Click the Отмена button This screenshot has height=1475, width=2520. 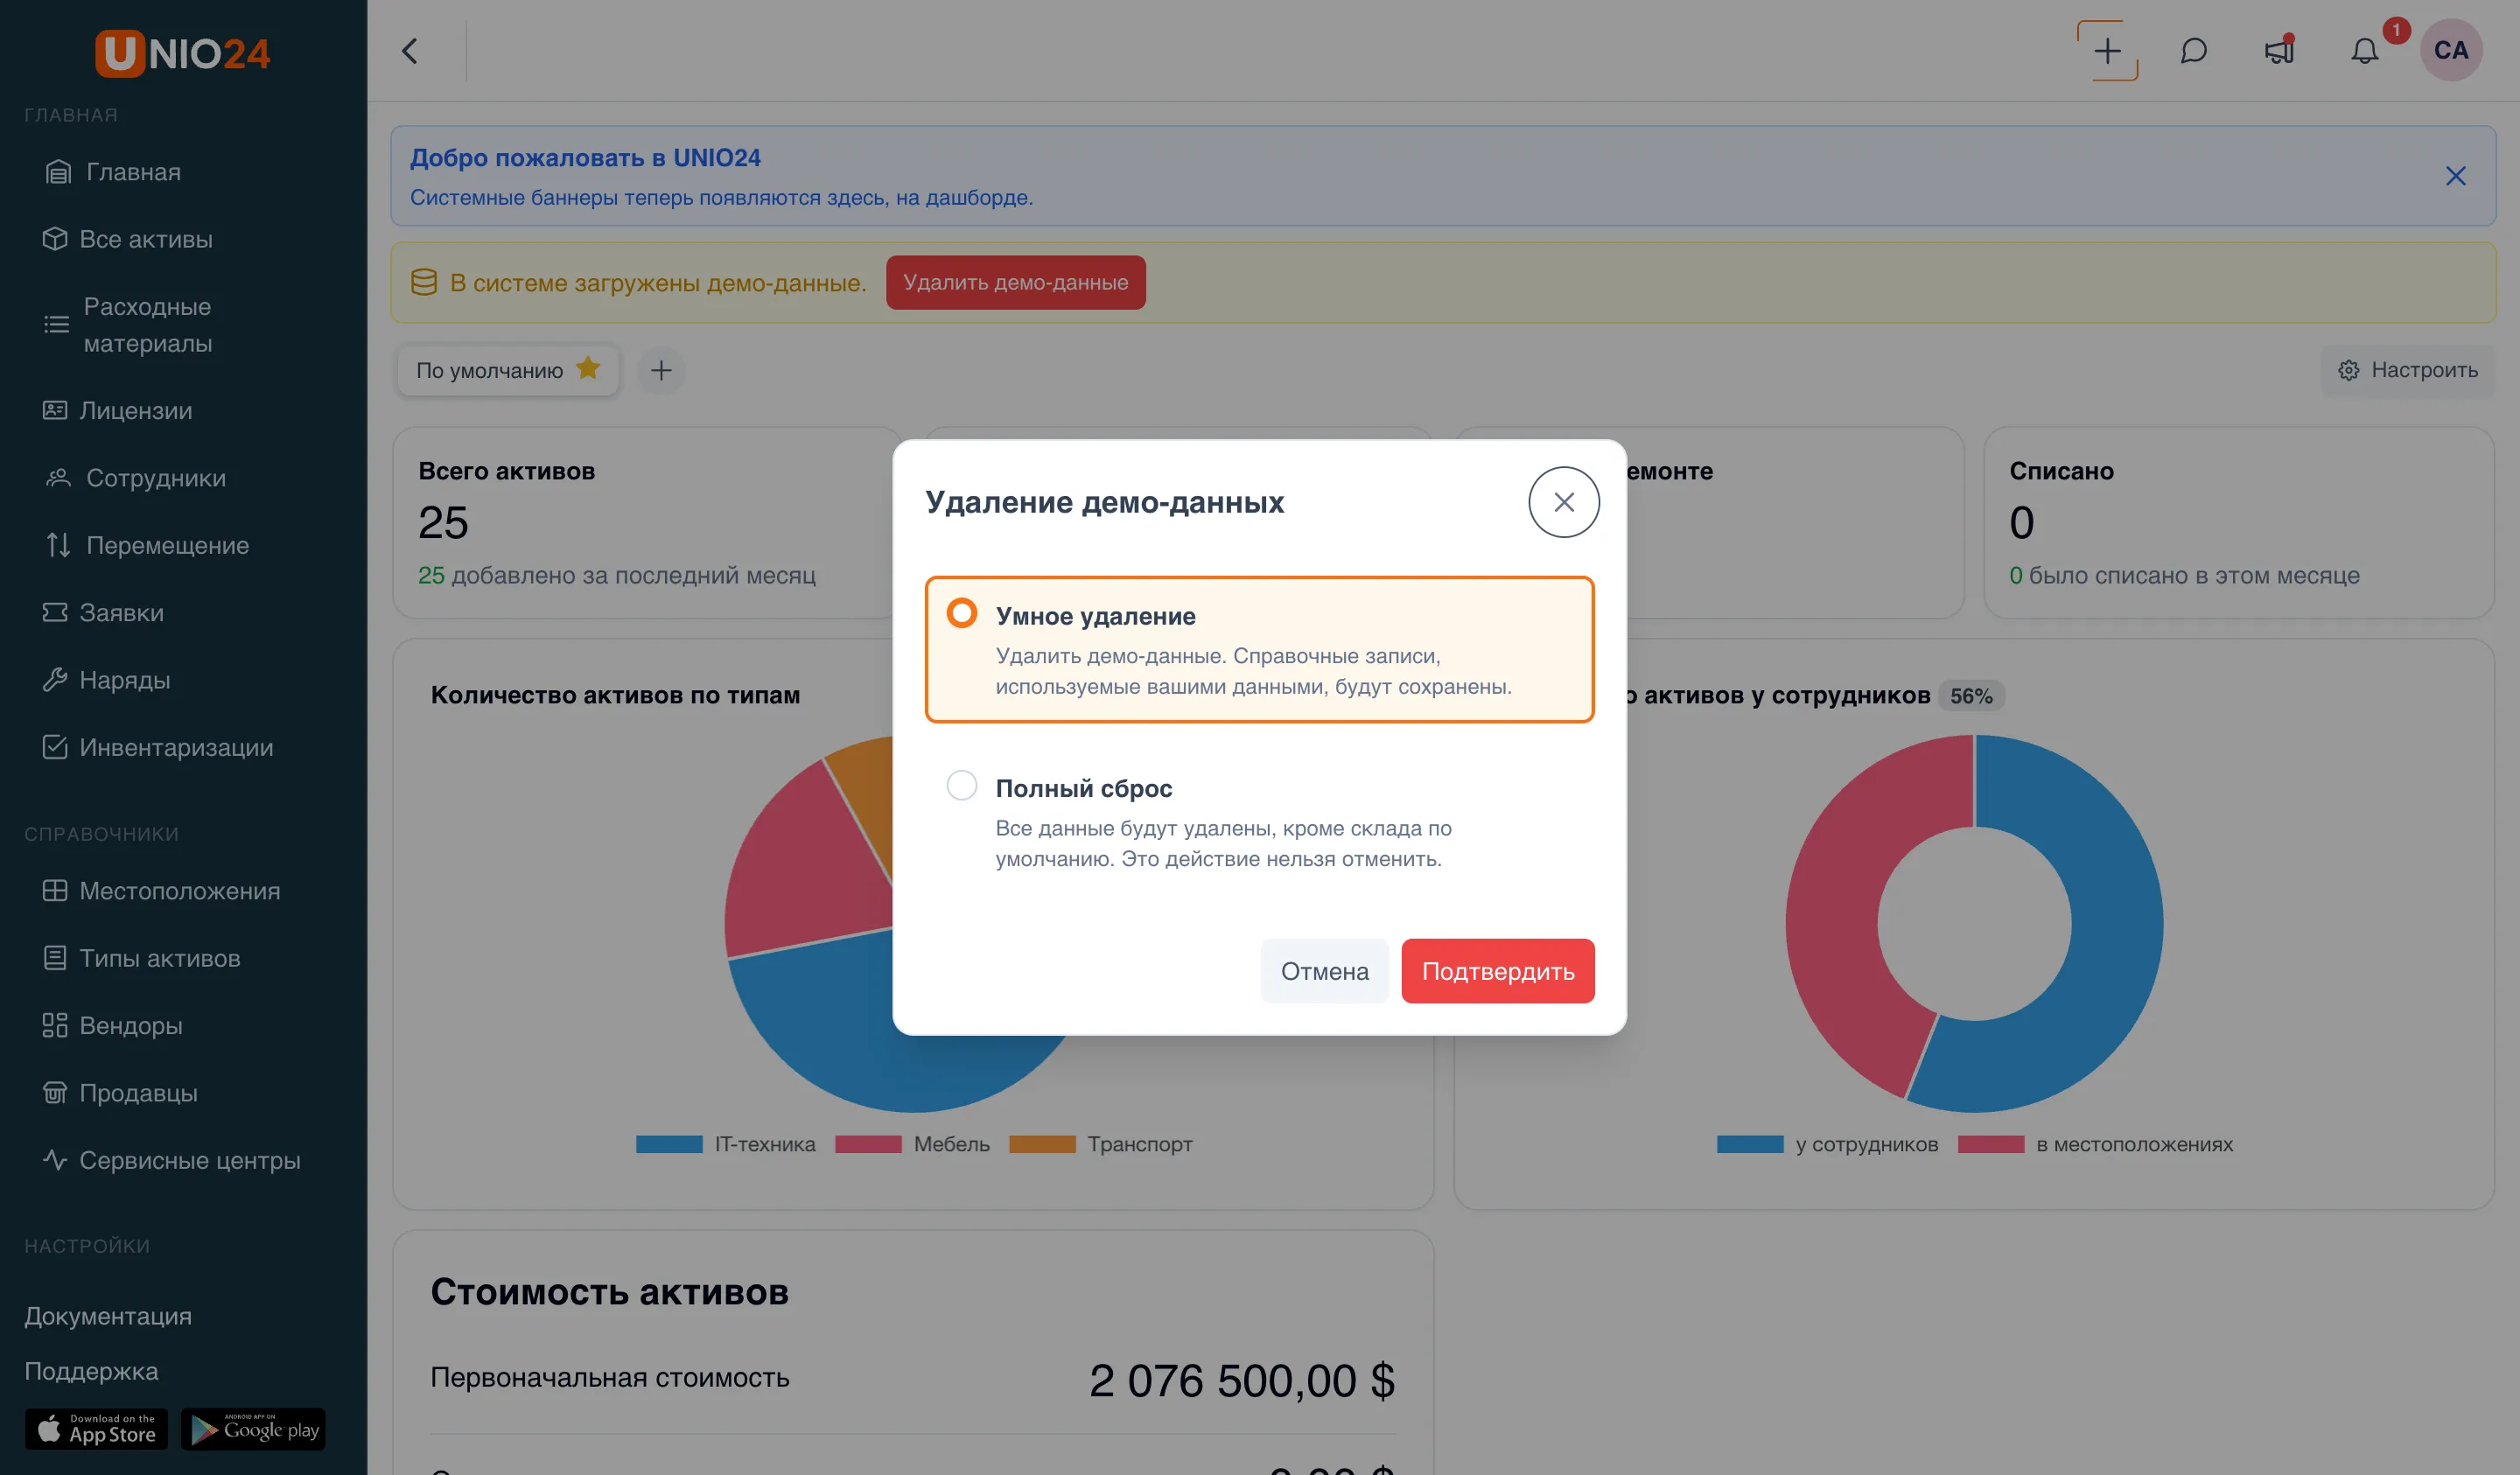pyautogui.click(x=1324, y=970)
